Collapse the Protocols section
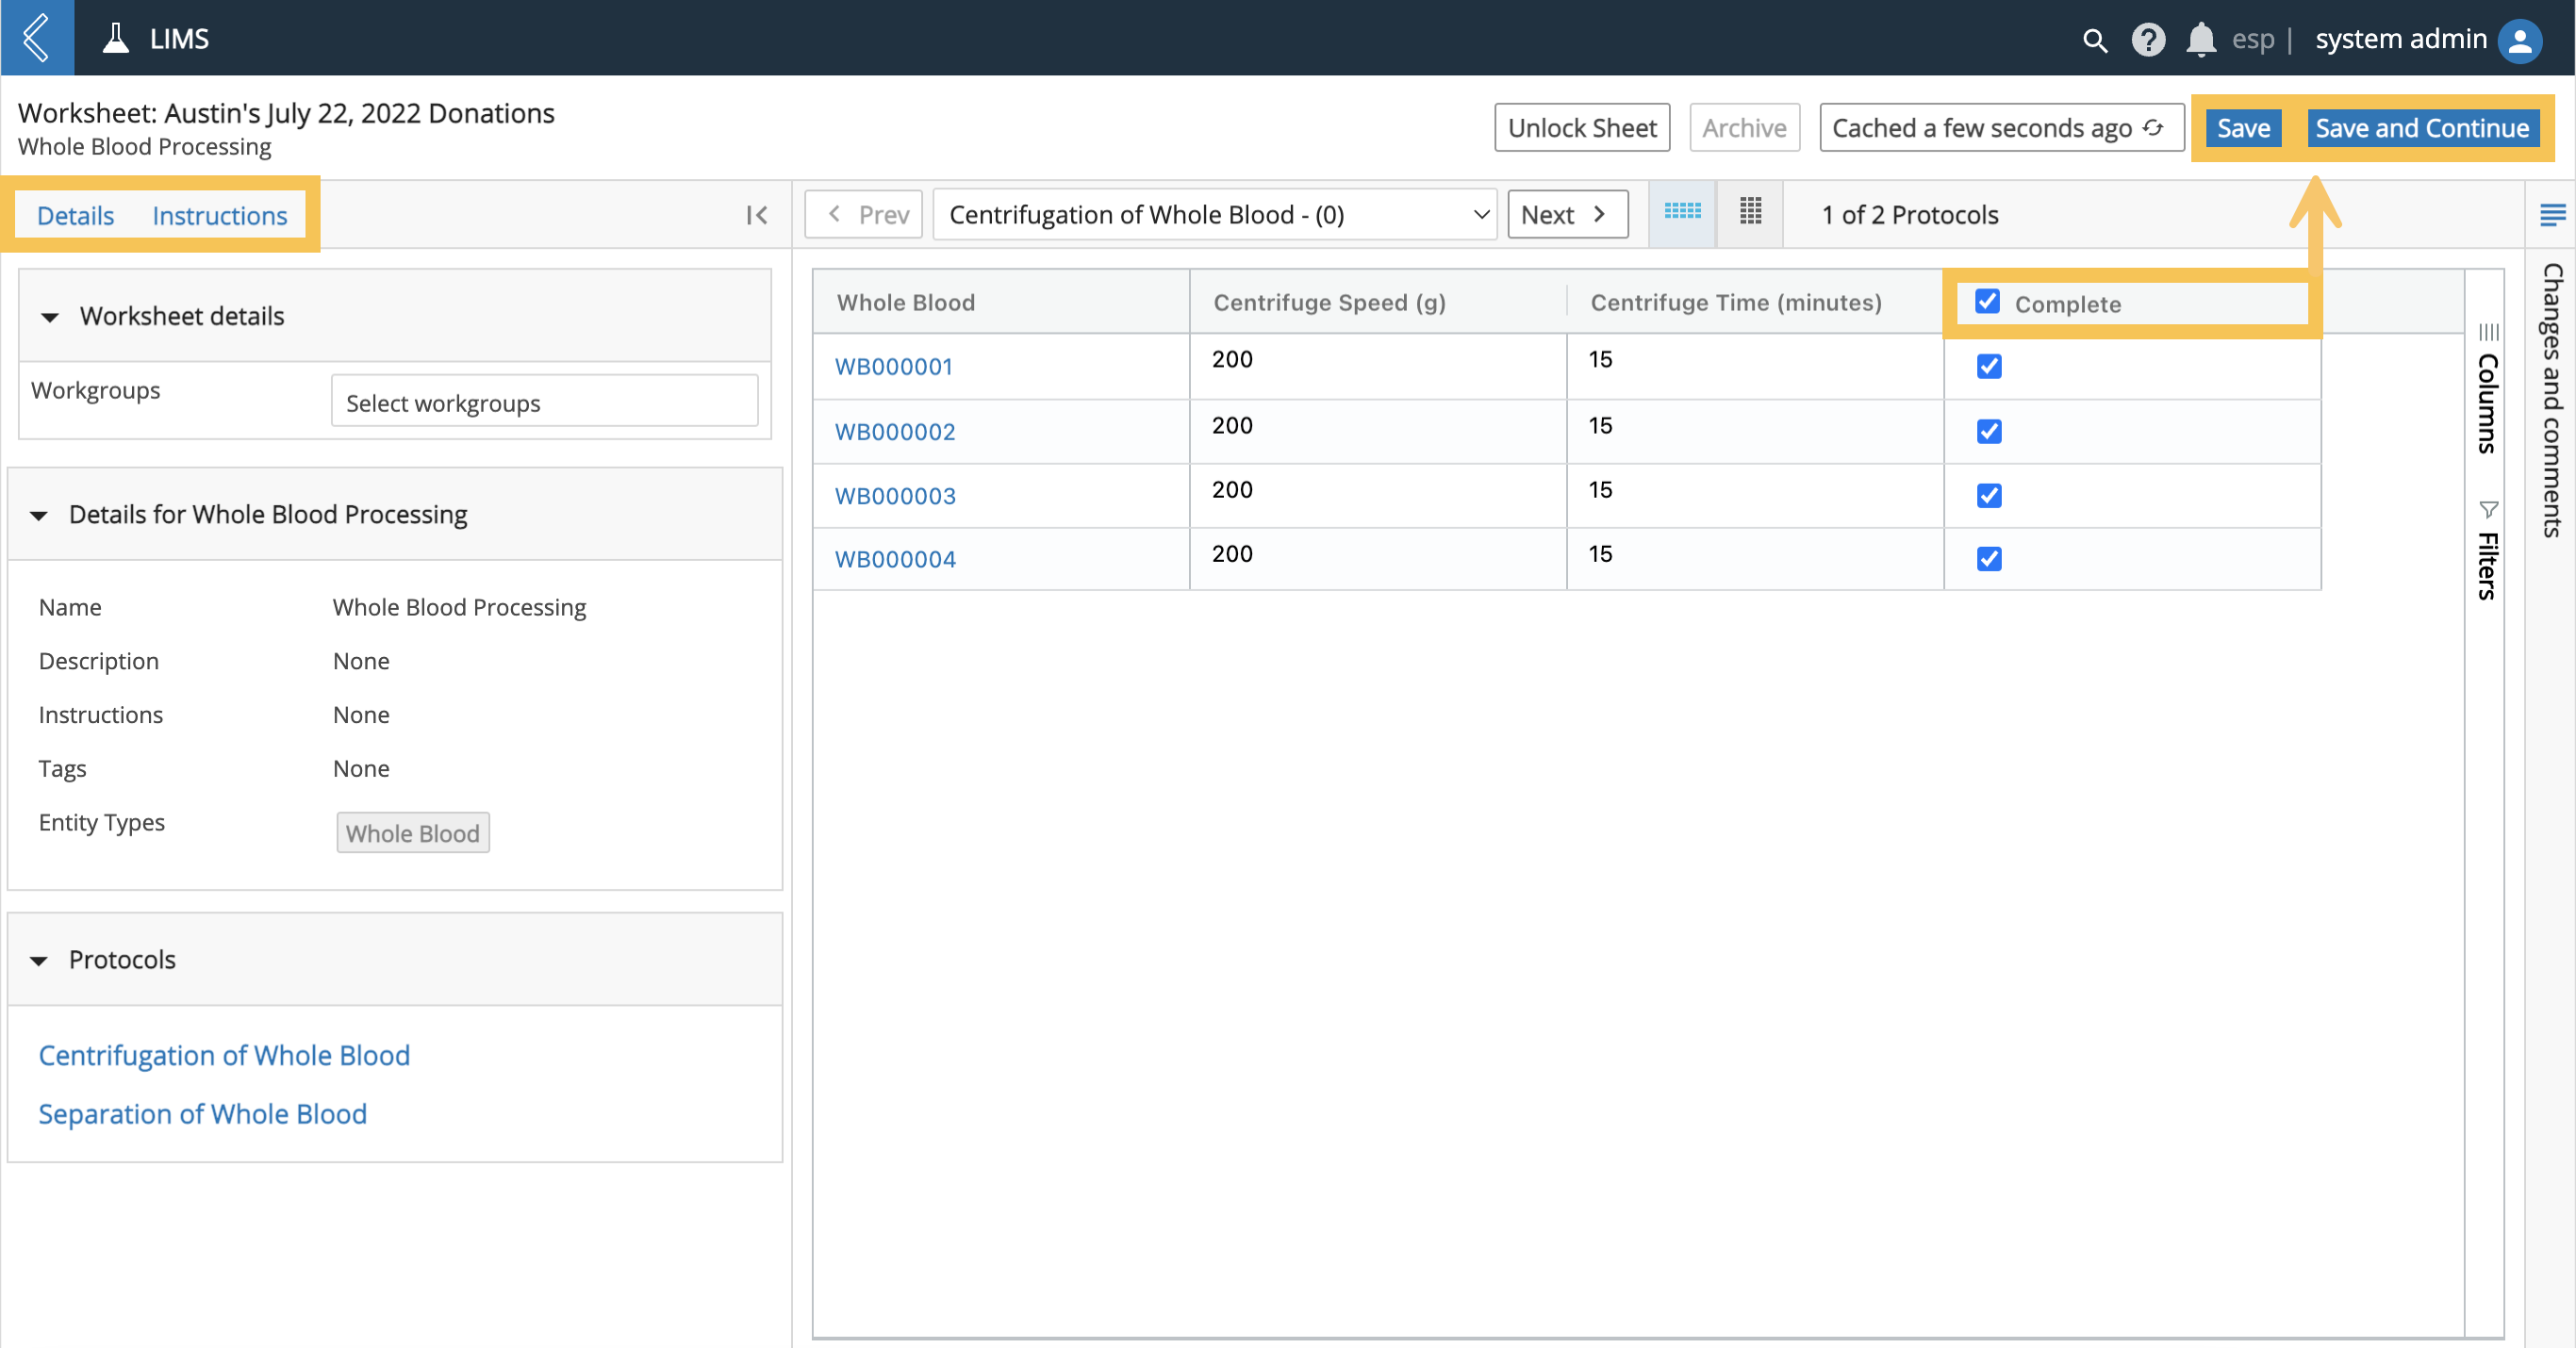The width and height of the screenshot is (2576, 1348). coord(39,960)
